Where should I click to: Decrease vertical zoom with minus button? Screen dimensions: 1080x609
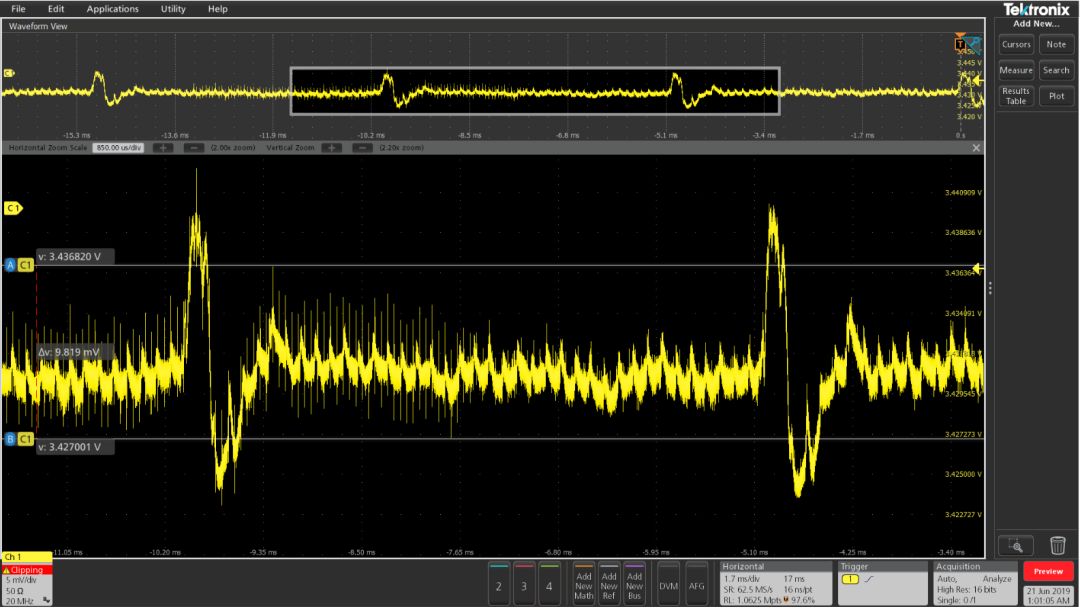coord(362,147)
